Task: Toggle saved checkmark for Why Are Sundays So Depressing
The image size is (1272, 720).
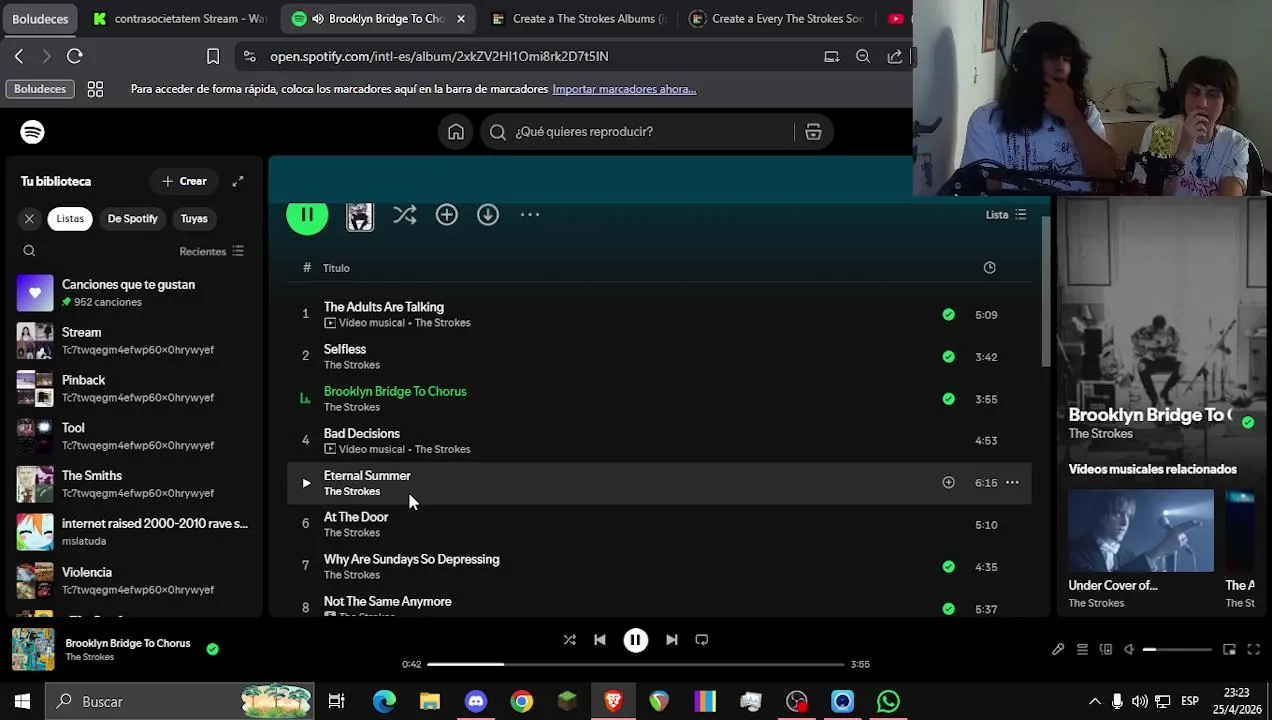Action: [948, 566]
